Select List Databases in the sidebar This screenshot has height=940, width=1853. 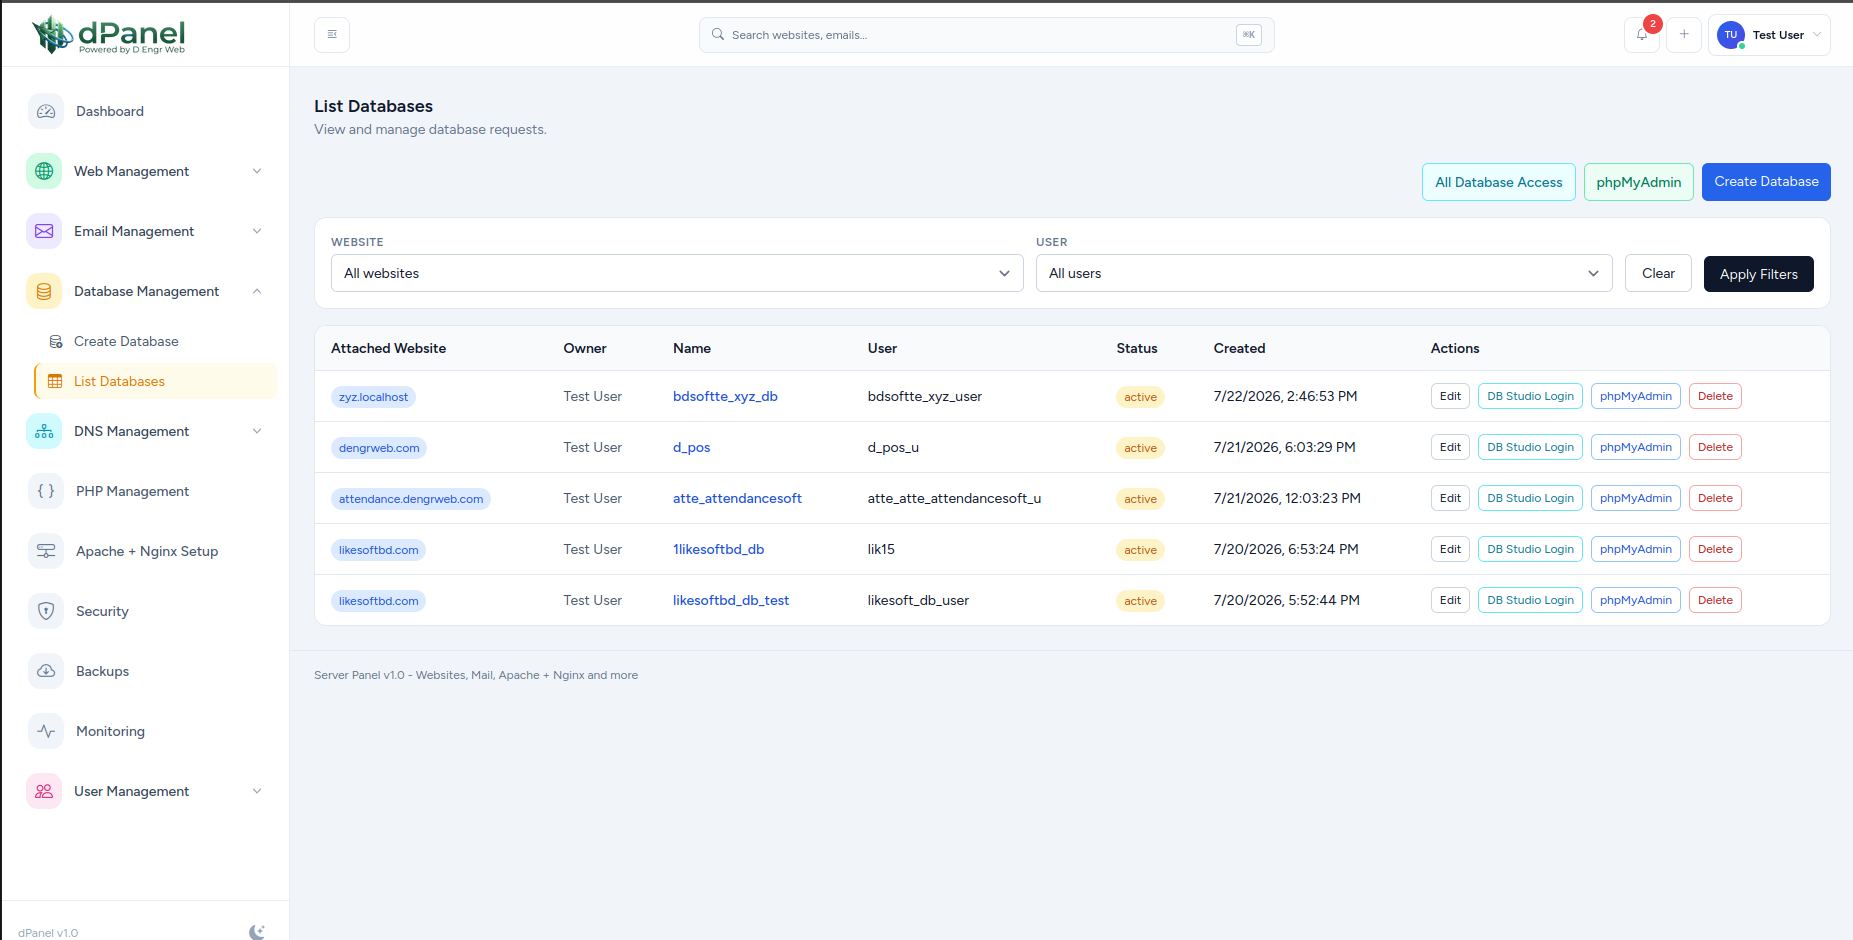155,381
